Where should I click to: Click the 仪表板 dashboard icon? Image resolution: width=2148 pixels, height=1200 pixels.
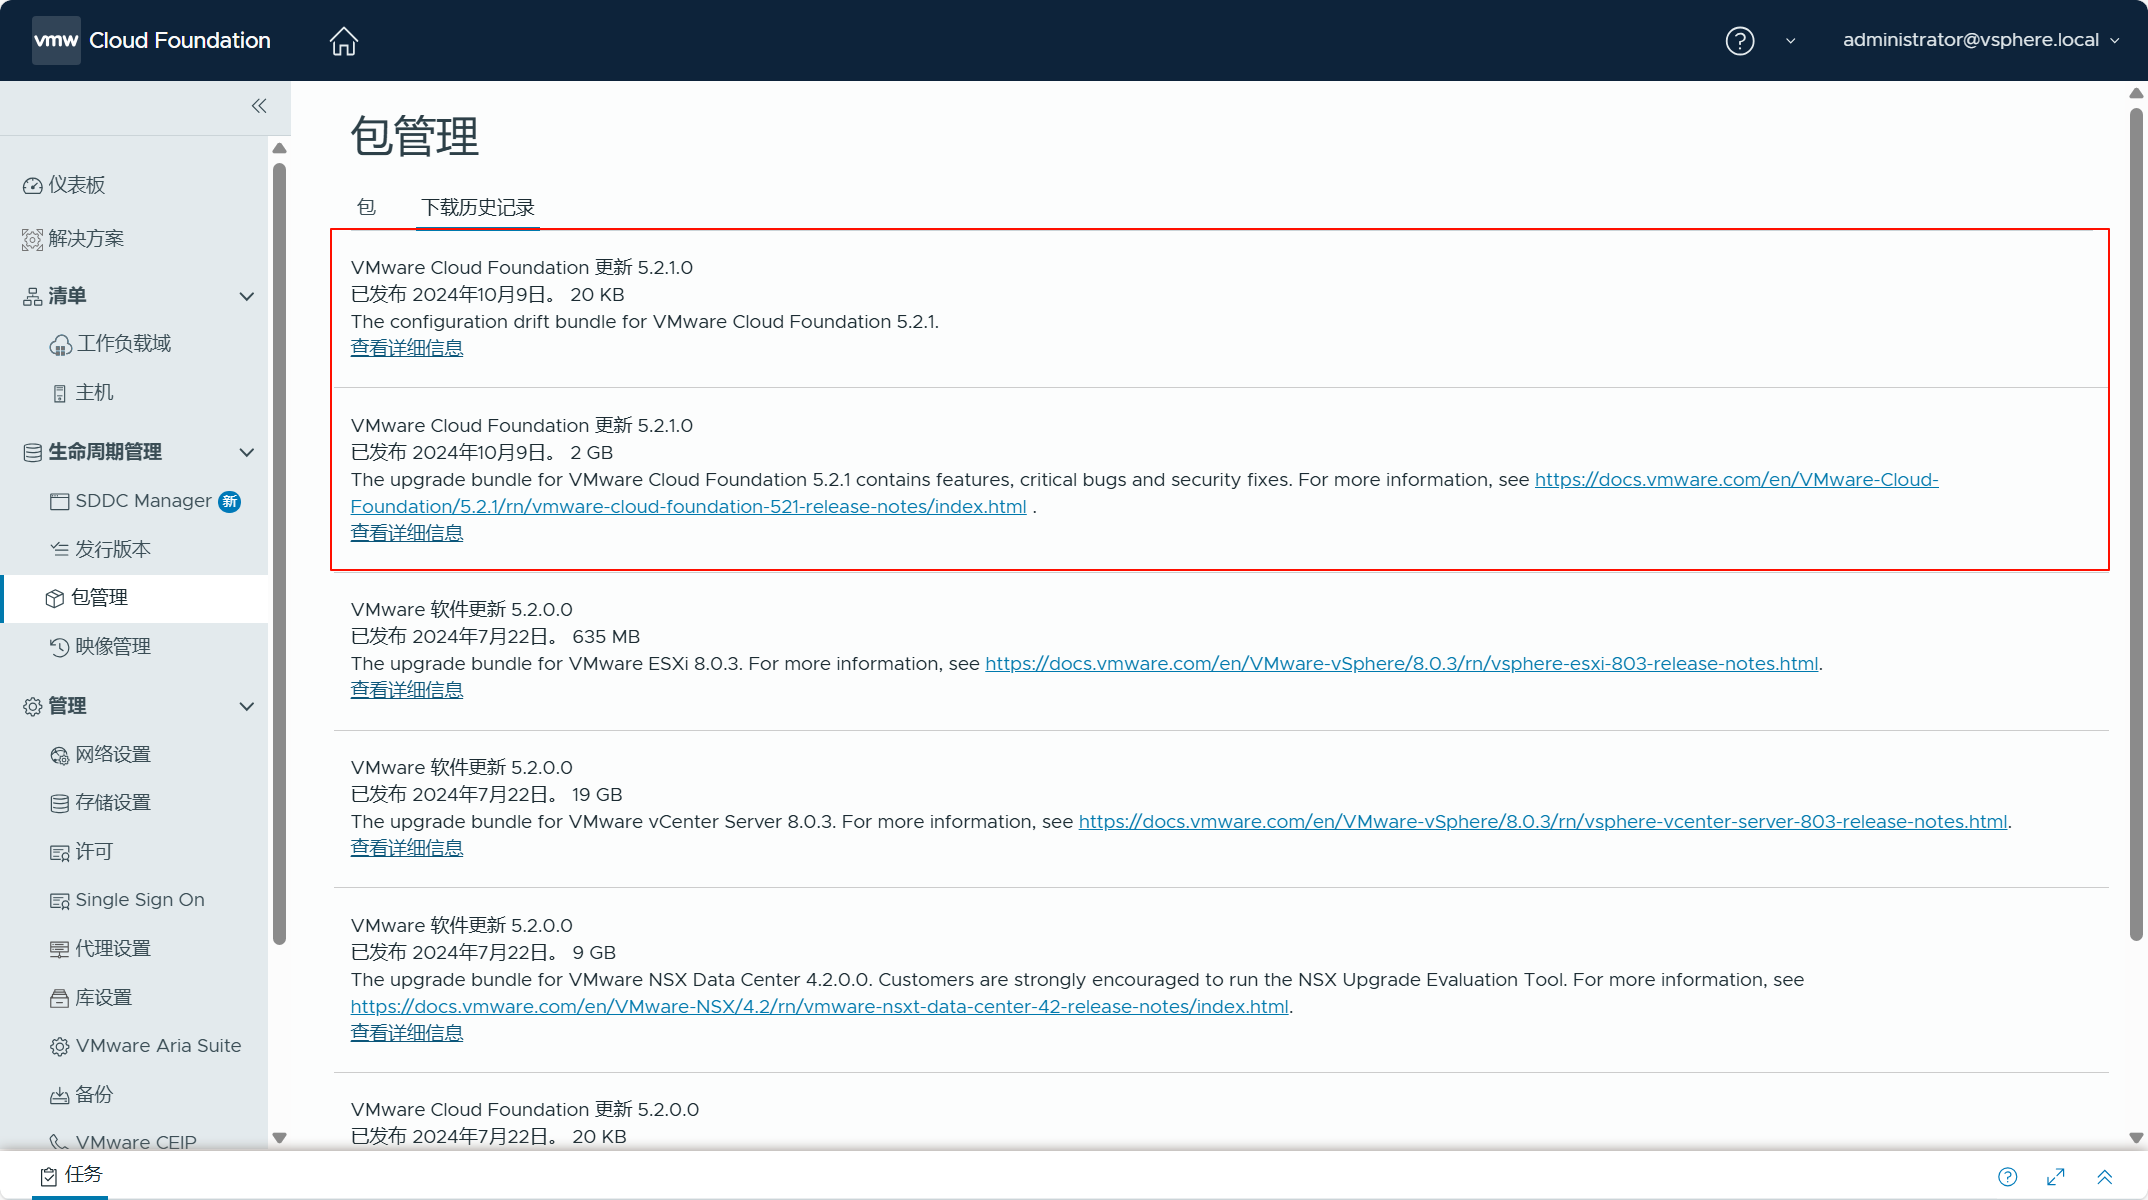coord(33,186)
